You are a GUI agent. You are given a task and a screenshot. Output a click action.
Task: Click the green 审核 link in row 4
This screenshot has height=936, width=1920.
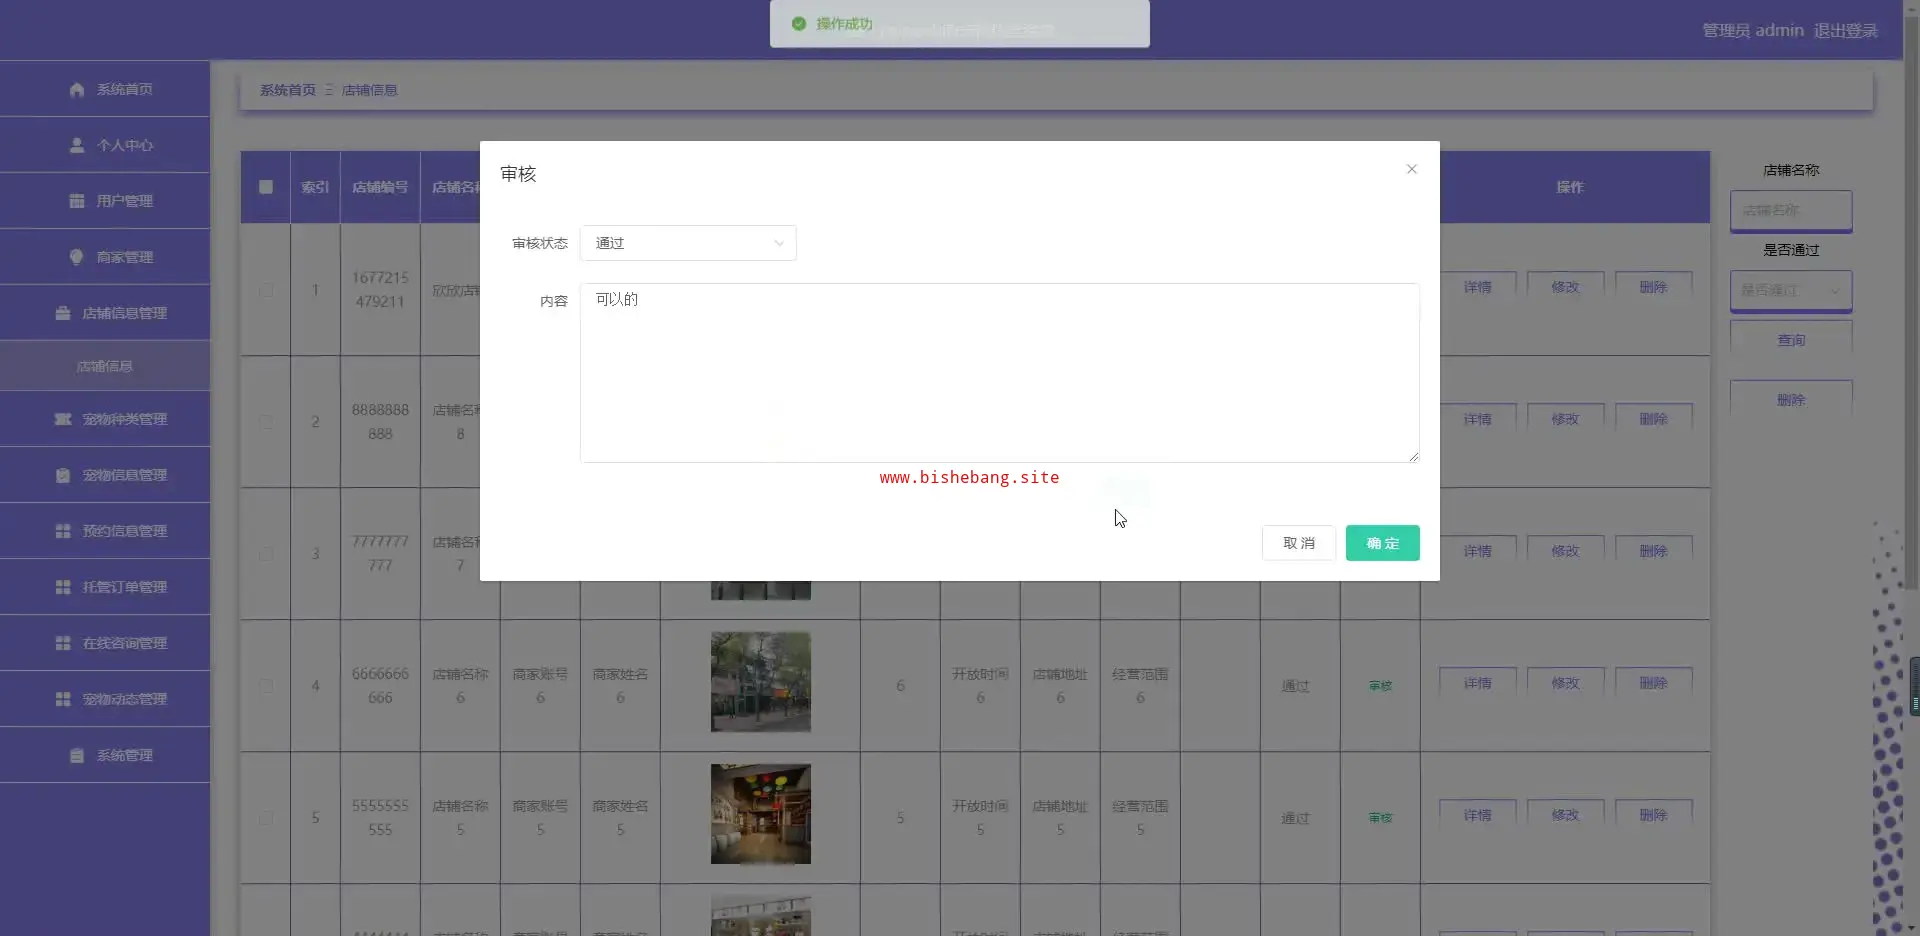click(x=1380, y=686)
